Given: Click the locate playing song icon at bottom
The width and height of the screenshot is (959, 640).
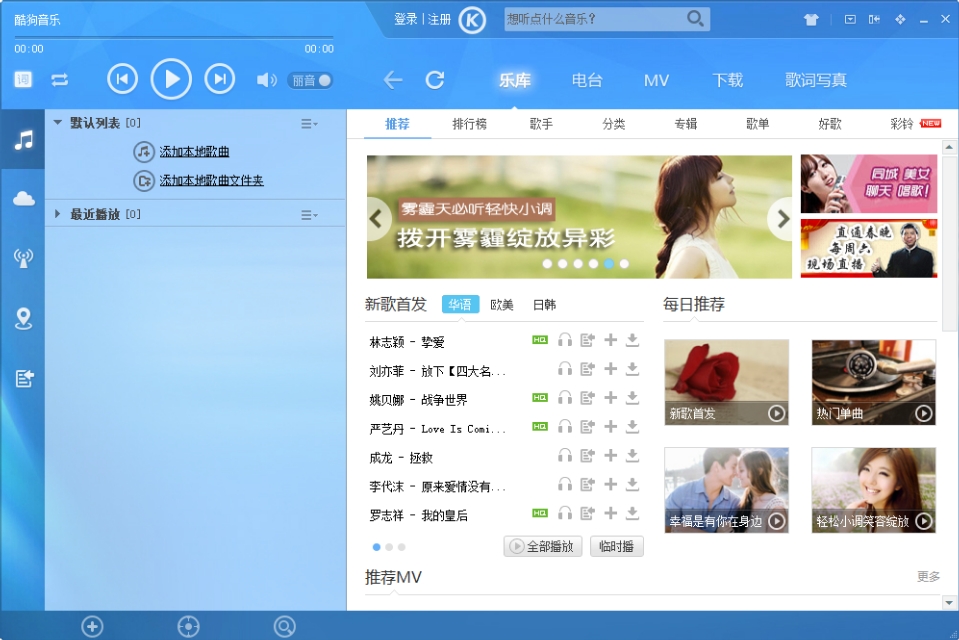Looking at the screenshot, I should [x=186, y=625].
